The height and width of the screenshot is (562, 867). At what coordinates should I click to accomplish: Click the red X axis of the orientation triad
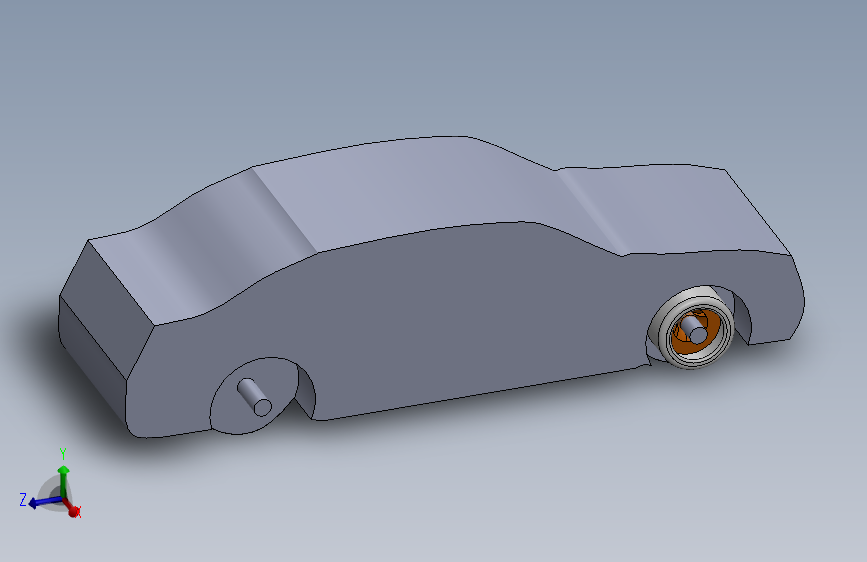pyautogui.click(x=71, y=507)
